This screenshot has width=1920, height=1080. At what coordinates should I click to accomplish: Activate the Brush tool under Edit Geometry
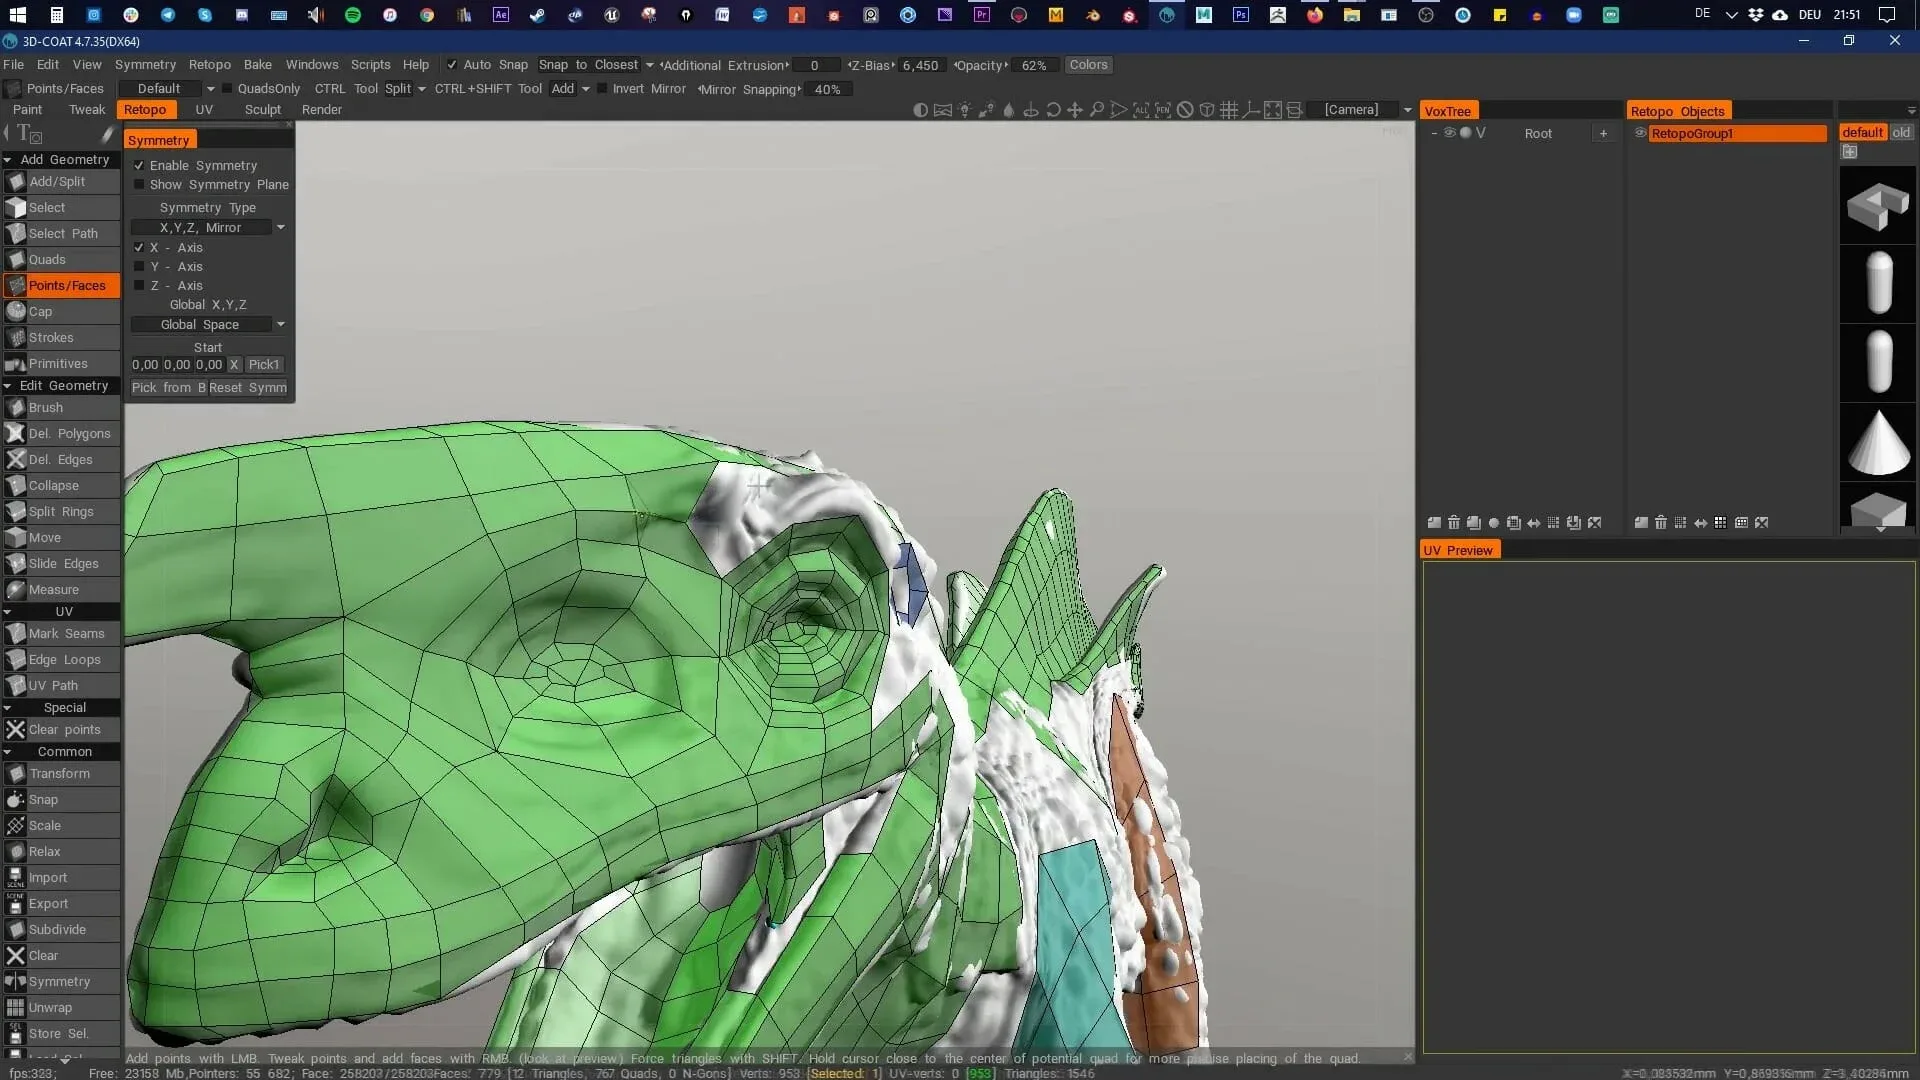point(45,407)
